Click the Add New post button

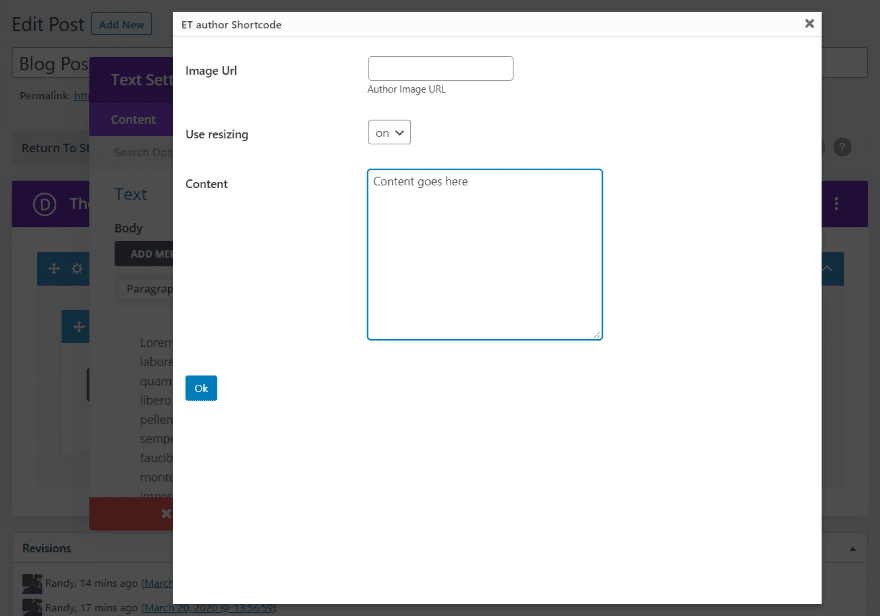pos(121,24)
